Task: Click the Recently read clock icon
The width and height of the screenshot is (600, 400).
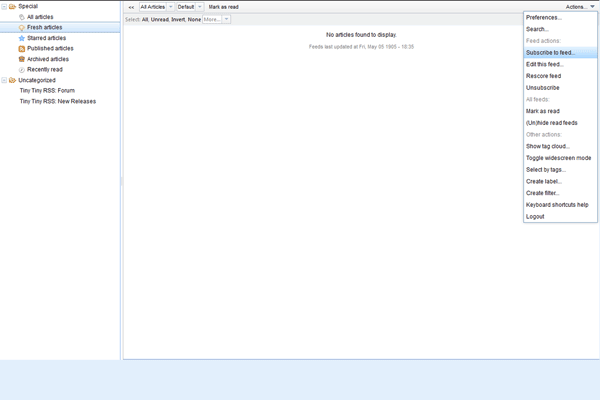Action: (22, 70)
